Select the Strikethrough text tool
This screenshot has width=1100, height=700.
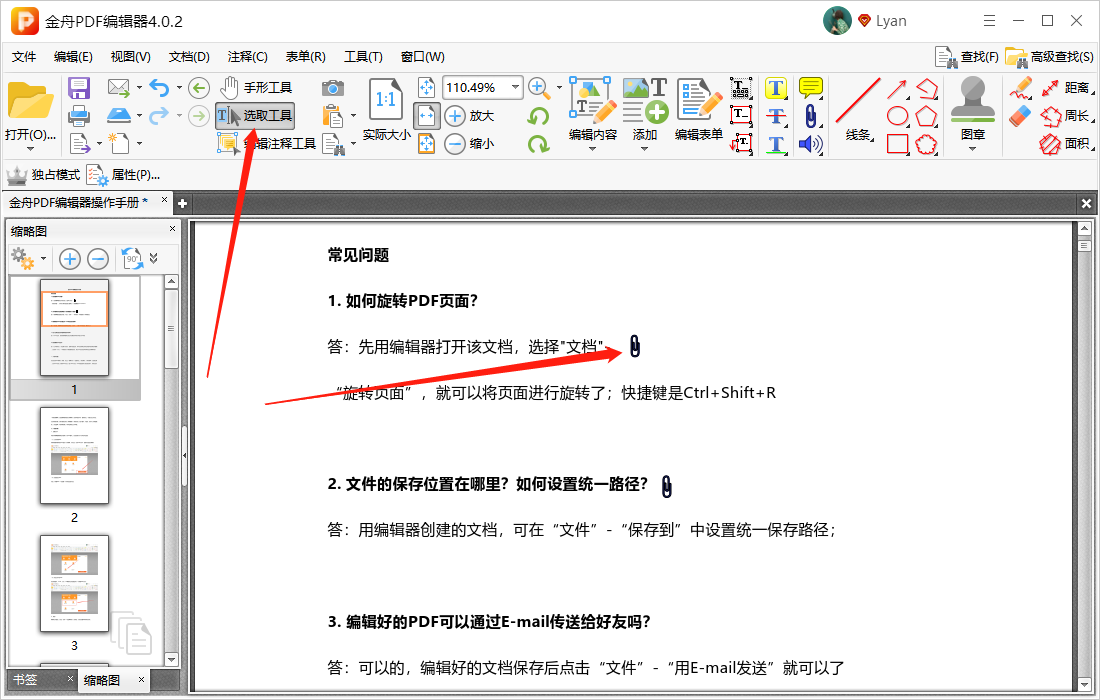775,116
